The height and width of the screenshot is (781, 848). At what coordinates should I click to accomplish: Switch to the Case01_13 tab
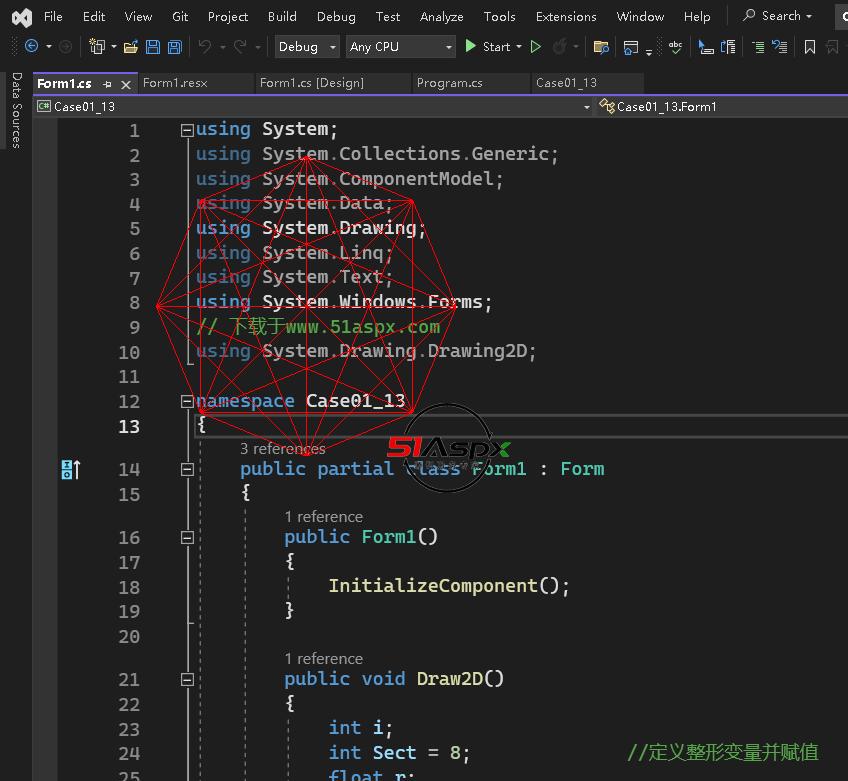[587, 83]
